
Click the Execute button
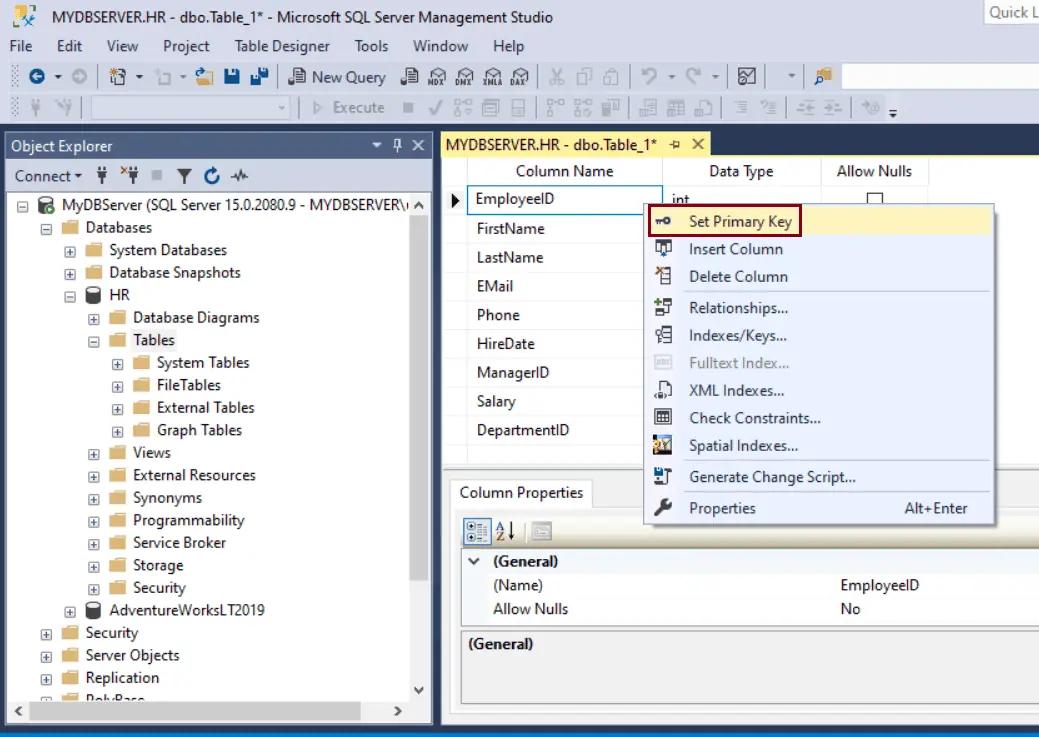[x=354, y=107]
